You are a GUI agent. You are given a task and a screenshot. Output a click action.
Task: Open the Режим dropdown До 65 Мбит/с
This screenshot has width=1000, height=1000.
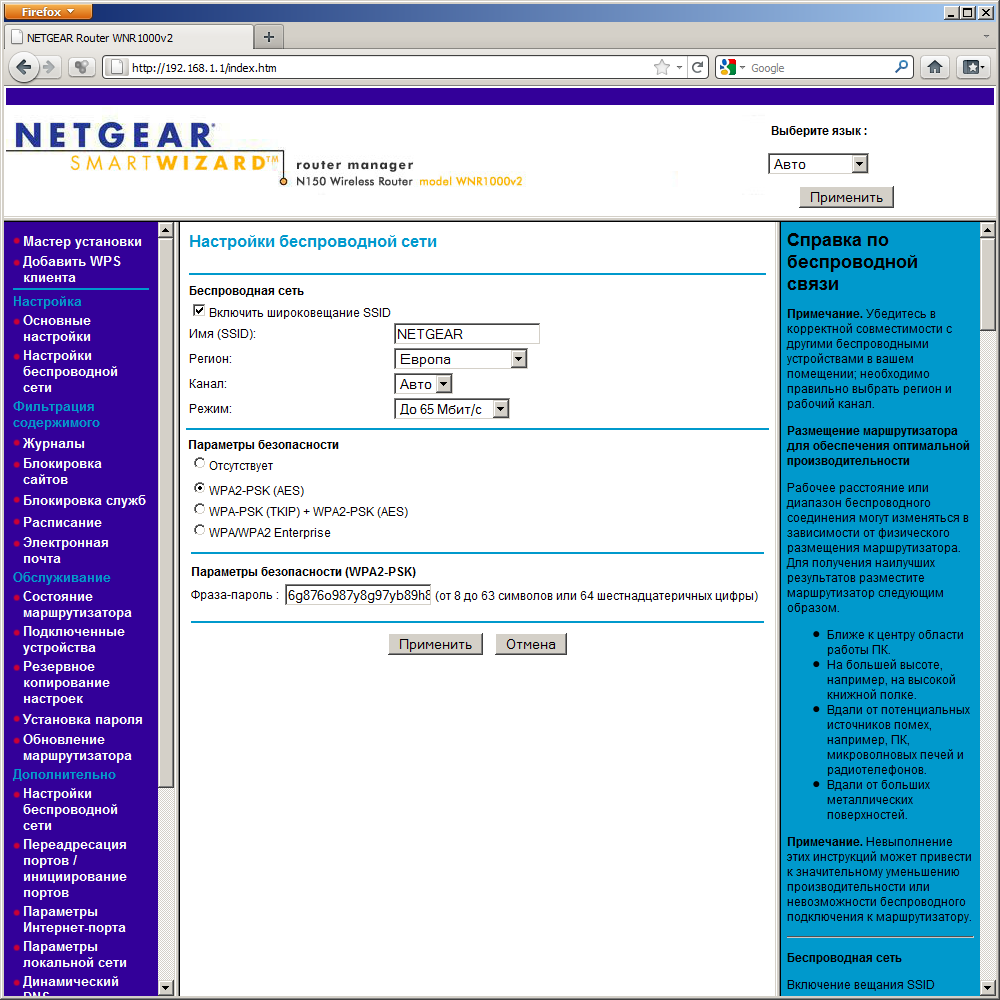pyautogui.click(x=452, y=409)
